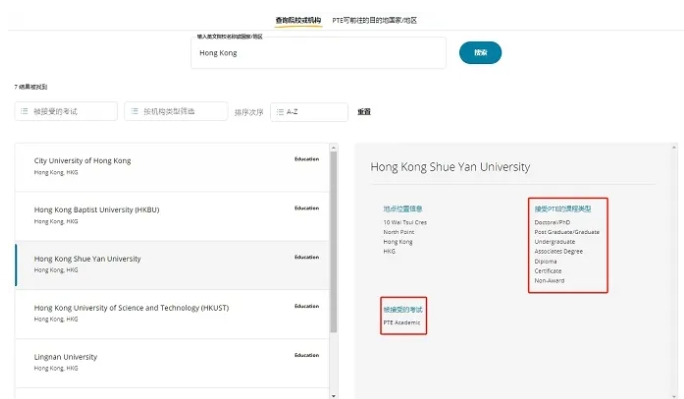This screenshot has width=684, height=399.
Task: Click the PTE Academic text
Action: 402,323
